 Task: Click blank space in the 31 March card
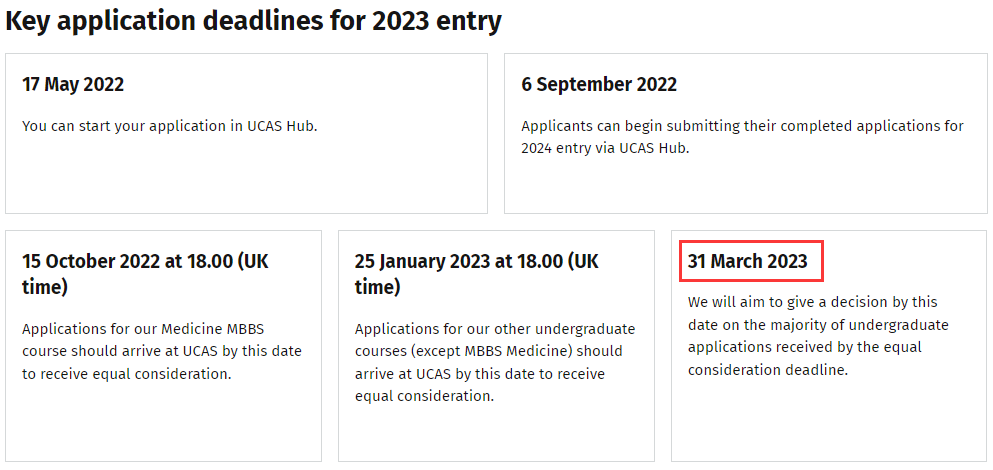point(828,421)
